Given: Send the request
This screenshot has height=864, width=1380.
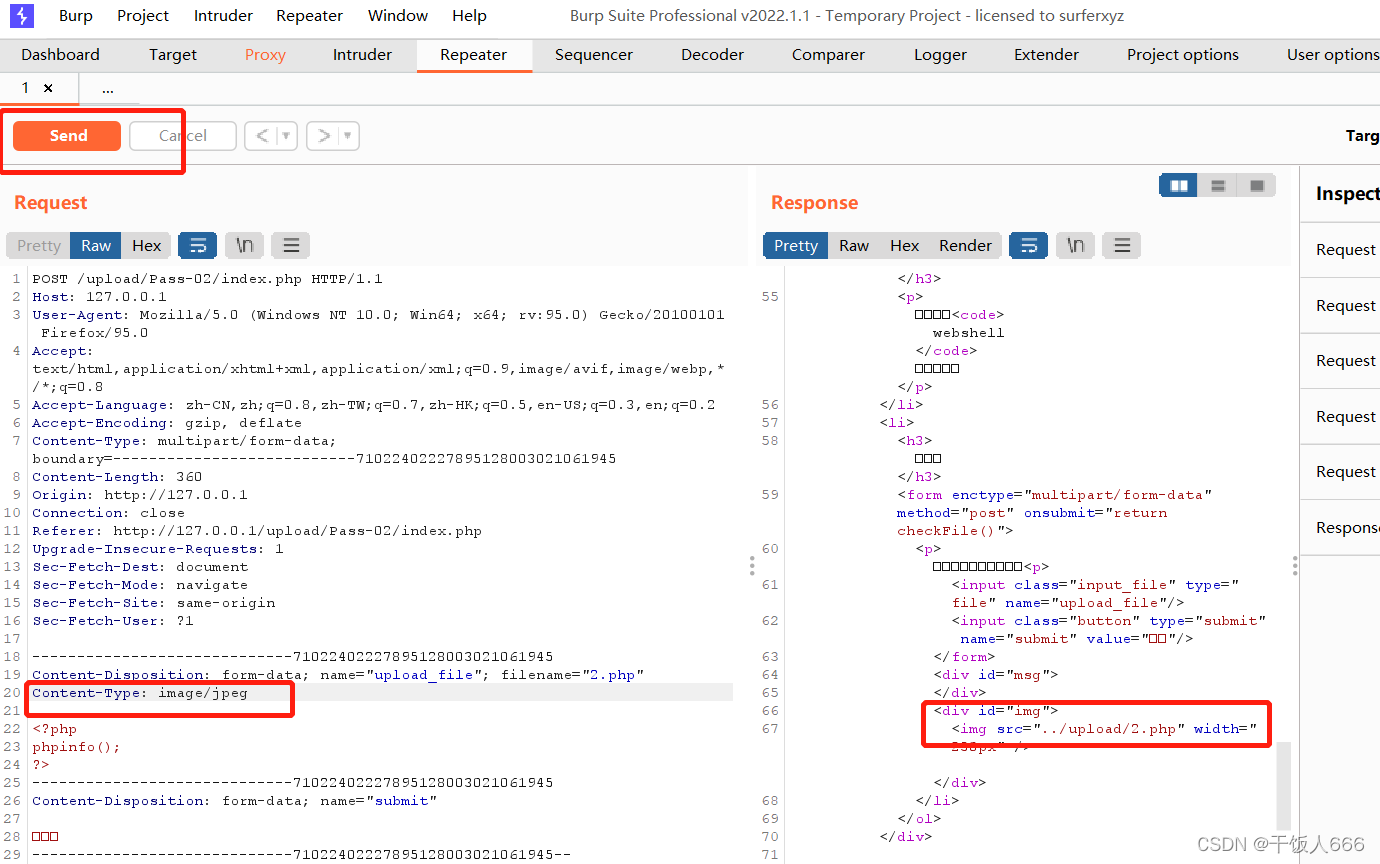Looking at the screenshot, I should 68,136.
